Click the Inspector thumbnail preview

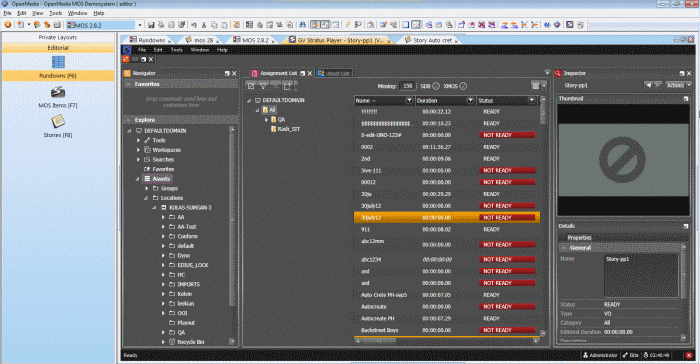(623, 159)
